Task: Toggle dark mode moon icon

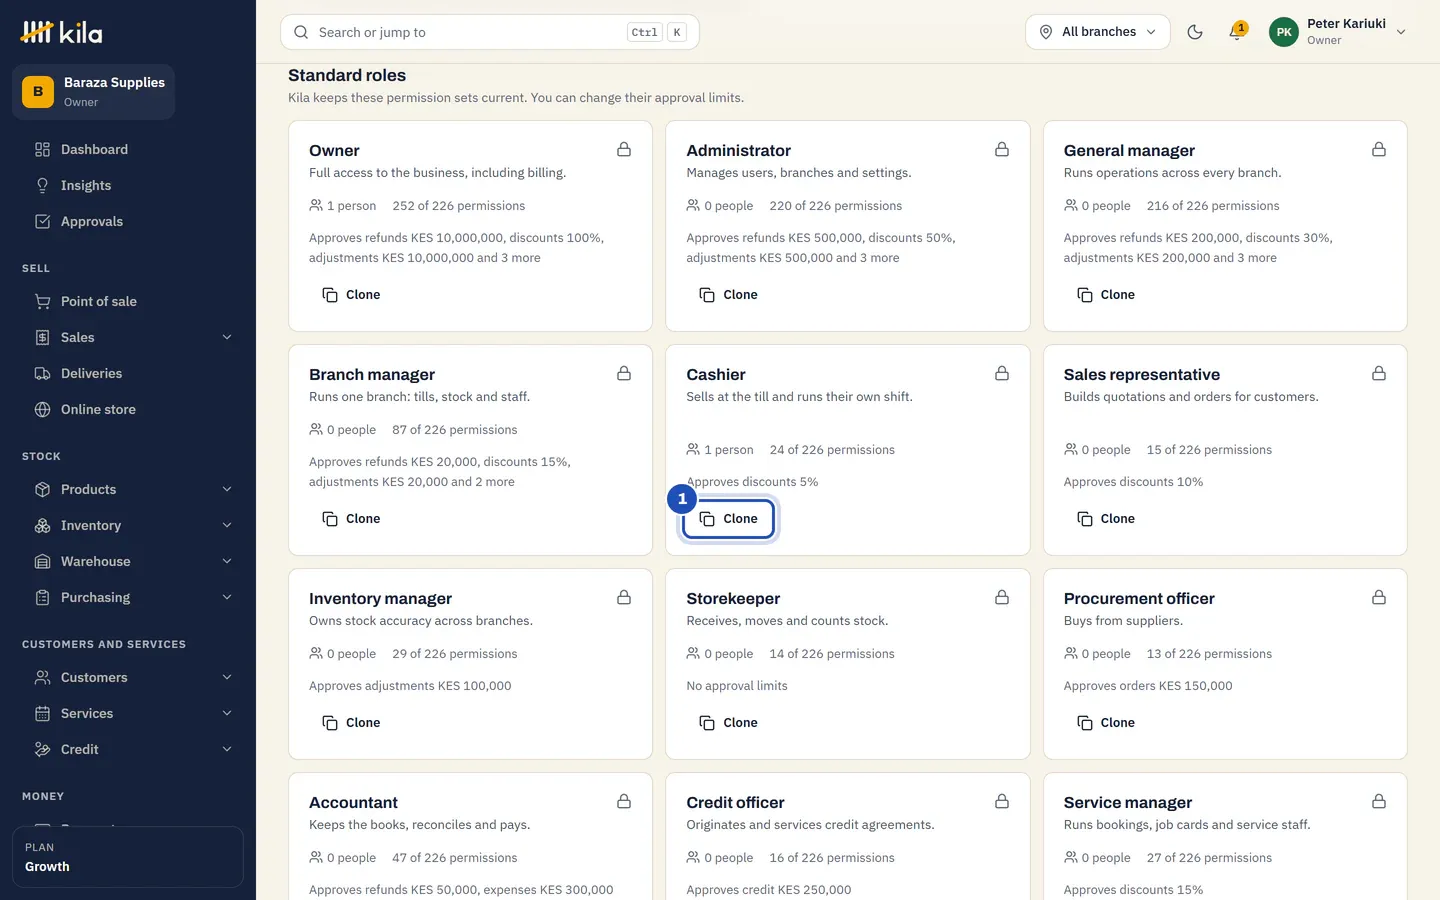Action: click(x=1195, y=32)
